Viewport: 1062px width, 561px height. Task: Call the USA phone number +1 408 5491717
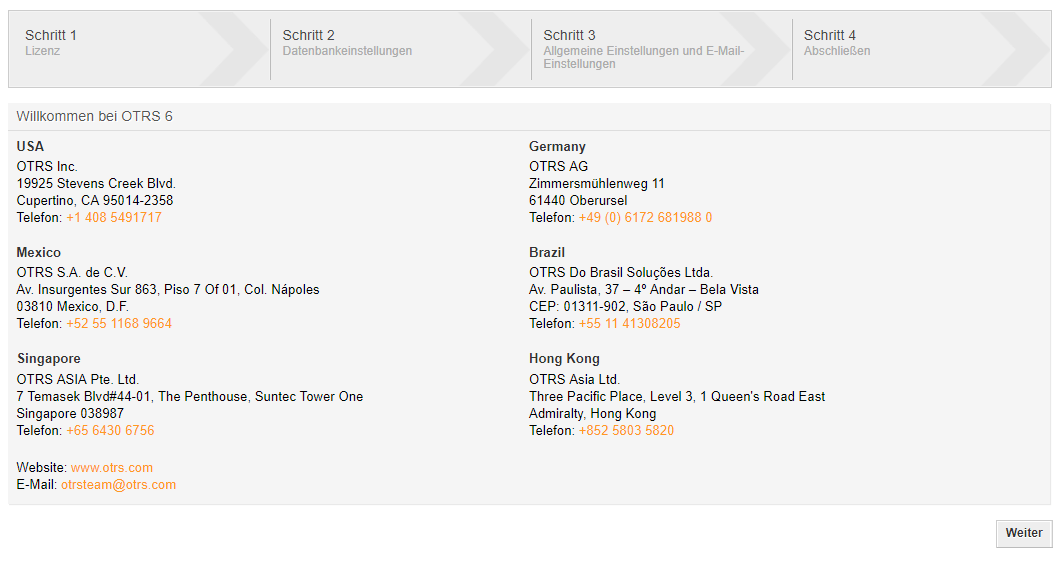pos(113,218)
